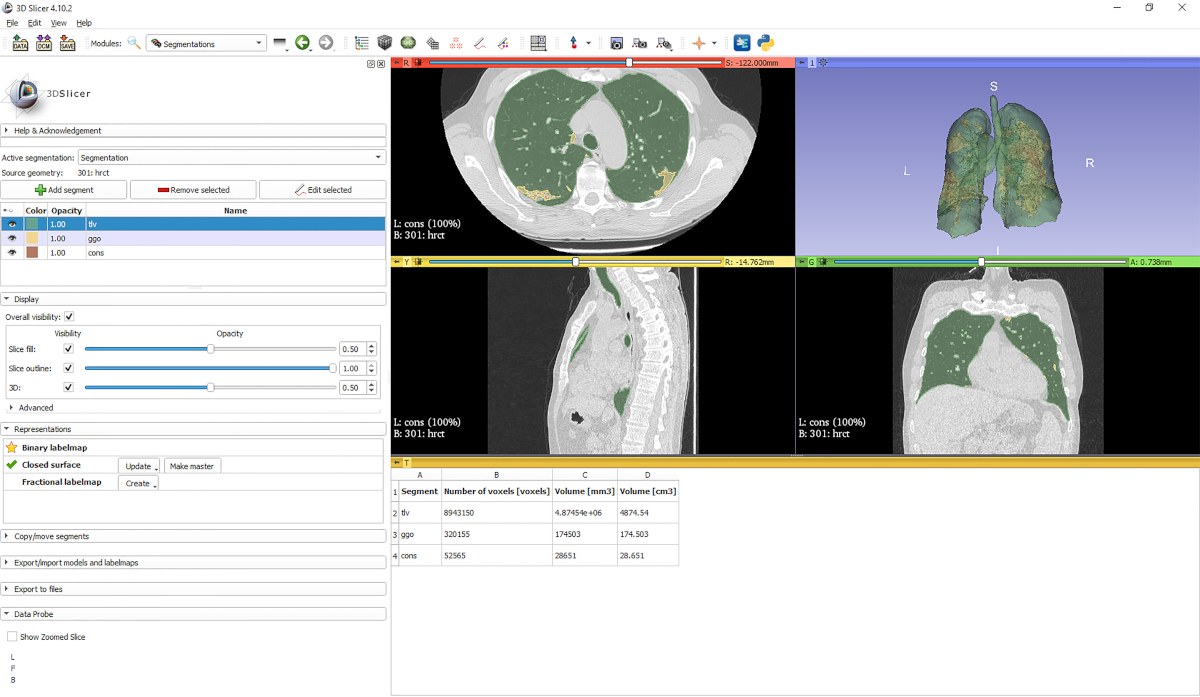Hide the ggo segment eye icon

[12, 239]
